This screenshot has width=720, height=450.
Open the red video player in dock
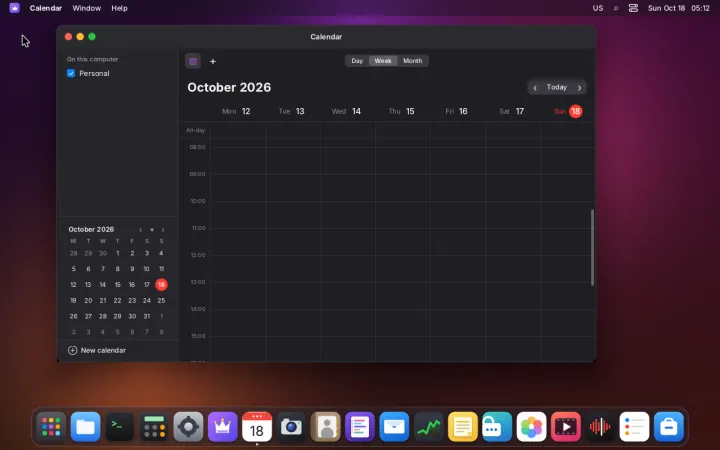pyautogui.click(x=565, y=427)
